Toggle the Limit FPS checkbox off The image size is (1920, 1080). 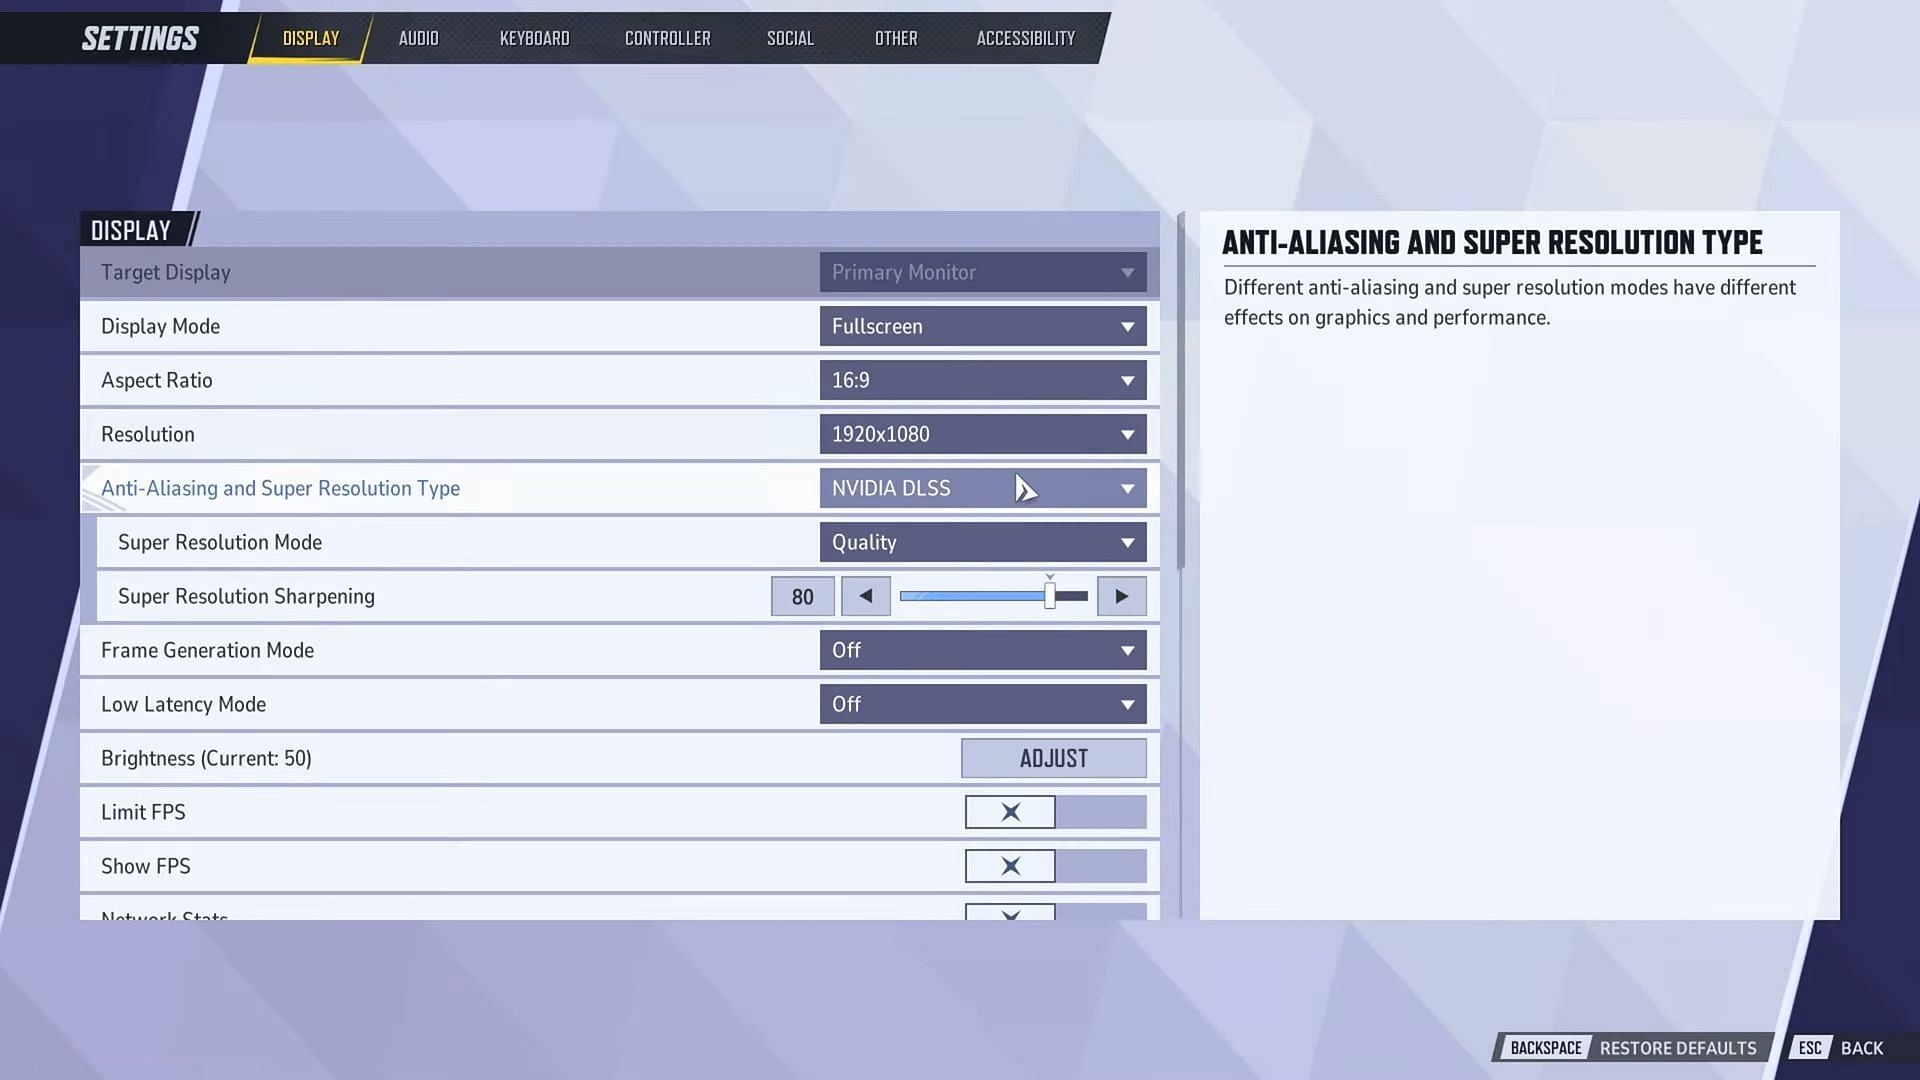coord(1010,811)
